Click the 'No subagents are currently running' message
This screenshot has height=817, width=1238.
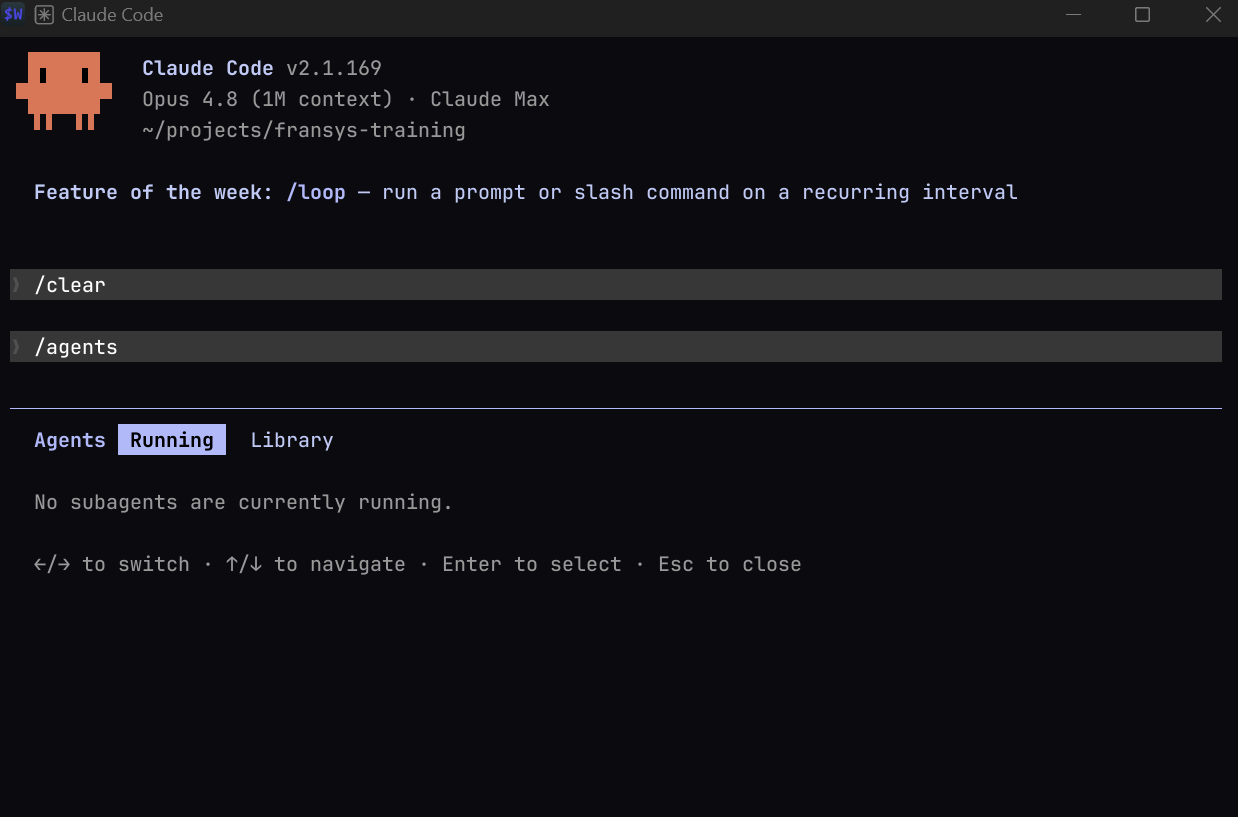tap(244, 502)
